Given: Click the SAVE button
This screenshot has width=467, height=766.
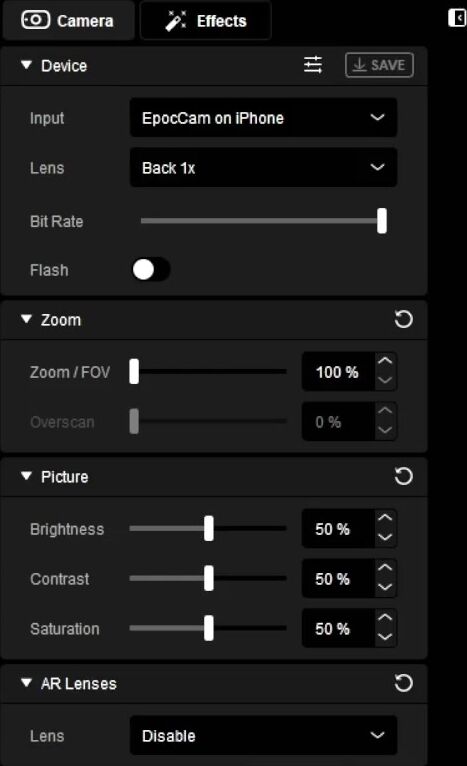Looking at the screenshot, I should pyautogui.click(x=379, y=65).
